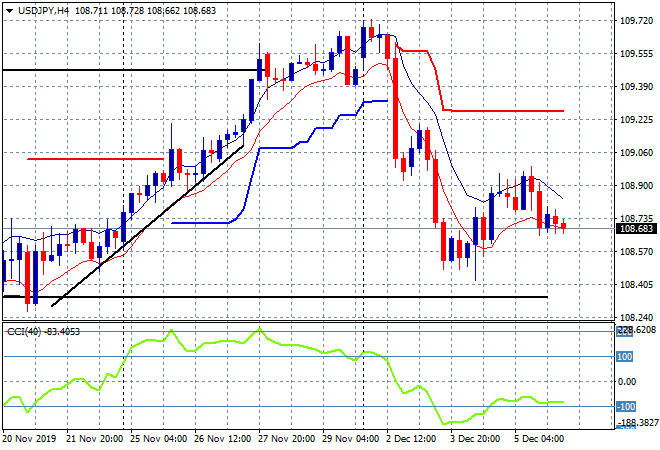
Task: Click price scale label 108.240
Action: (x=636, y=317)
